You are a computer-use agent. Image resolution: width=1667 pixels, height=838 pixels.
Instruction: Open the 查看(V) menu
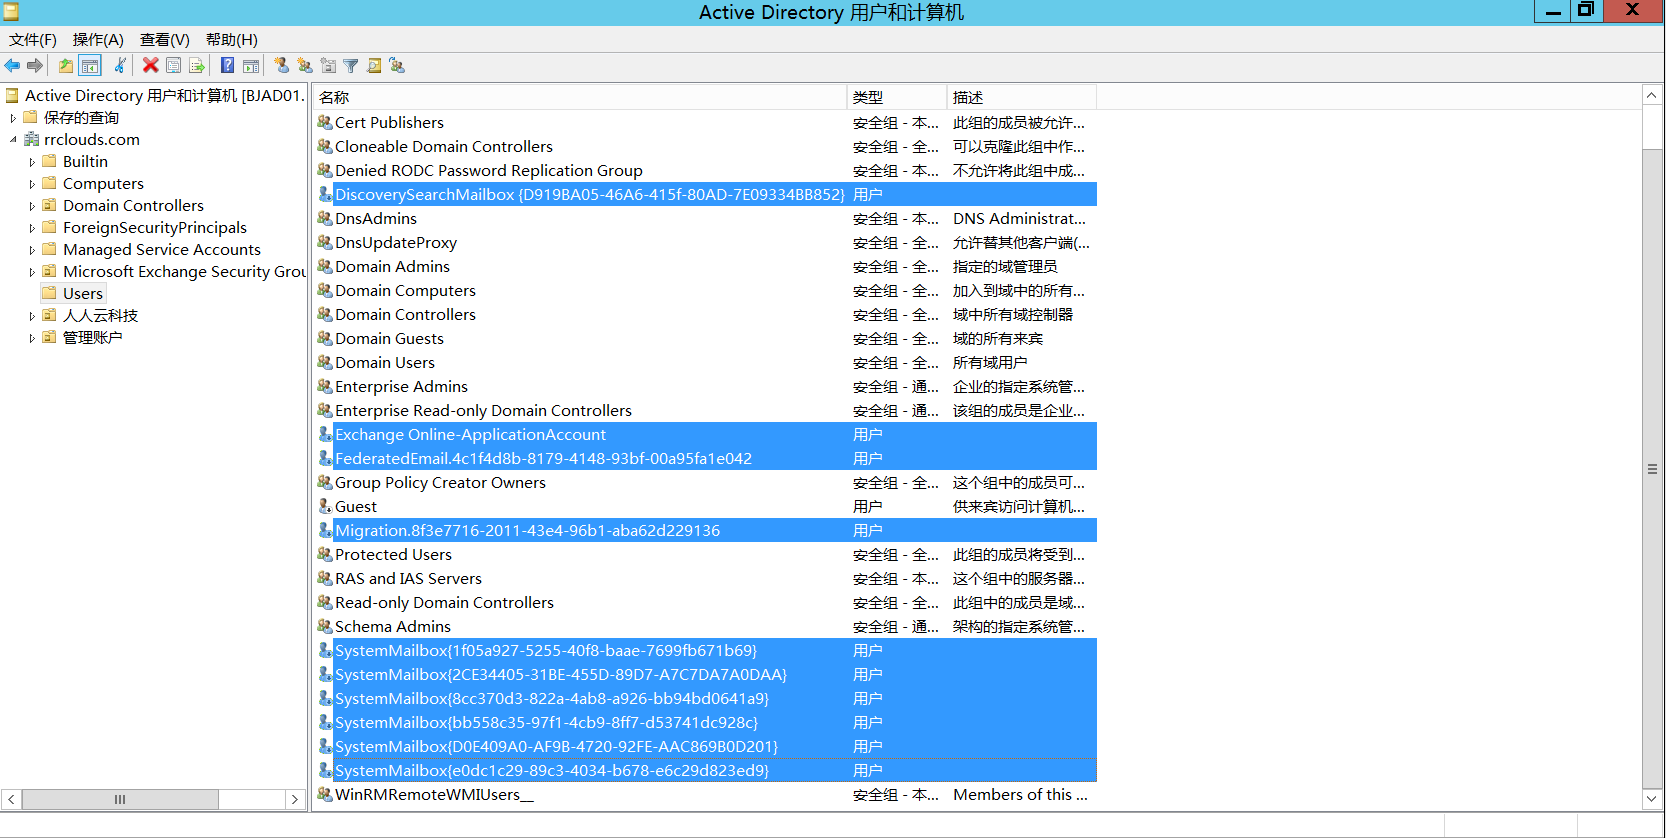[x=165, y=39]
